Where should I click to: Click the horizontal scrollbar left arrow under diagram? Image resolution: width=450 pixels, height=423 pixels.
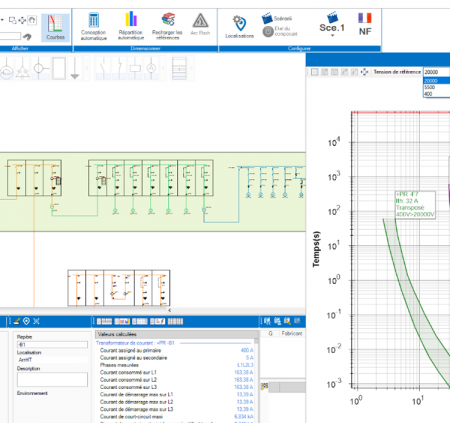point(170,310)
